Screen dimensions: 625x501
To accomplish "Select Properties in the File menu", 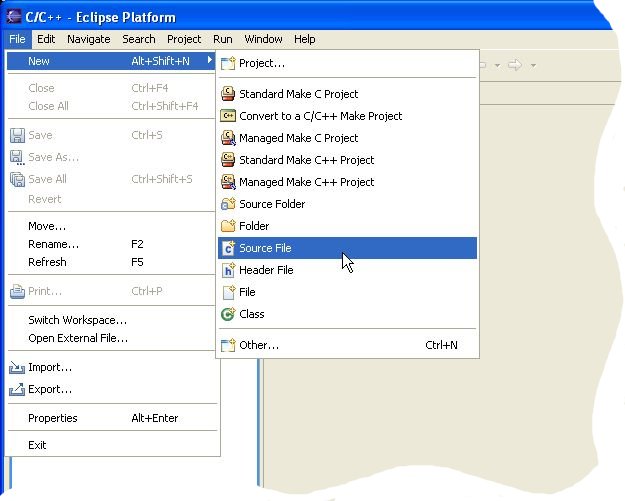I will 52,418.
